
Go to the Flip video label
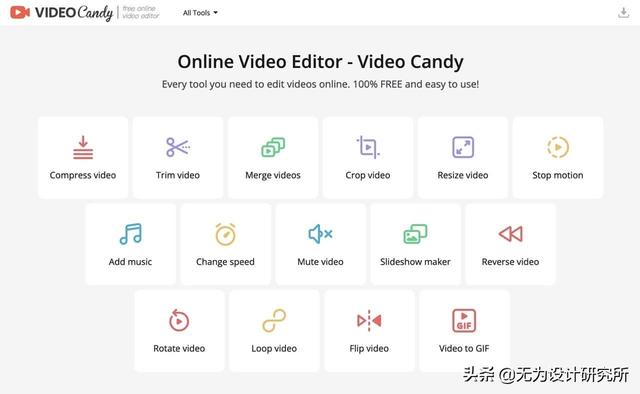coord(369,348)
